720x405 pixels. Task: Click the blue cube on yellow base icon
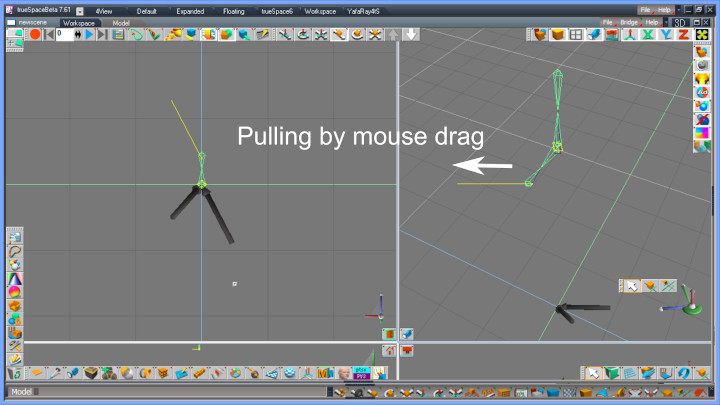click(x=191, y=34)
